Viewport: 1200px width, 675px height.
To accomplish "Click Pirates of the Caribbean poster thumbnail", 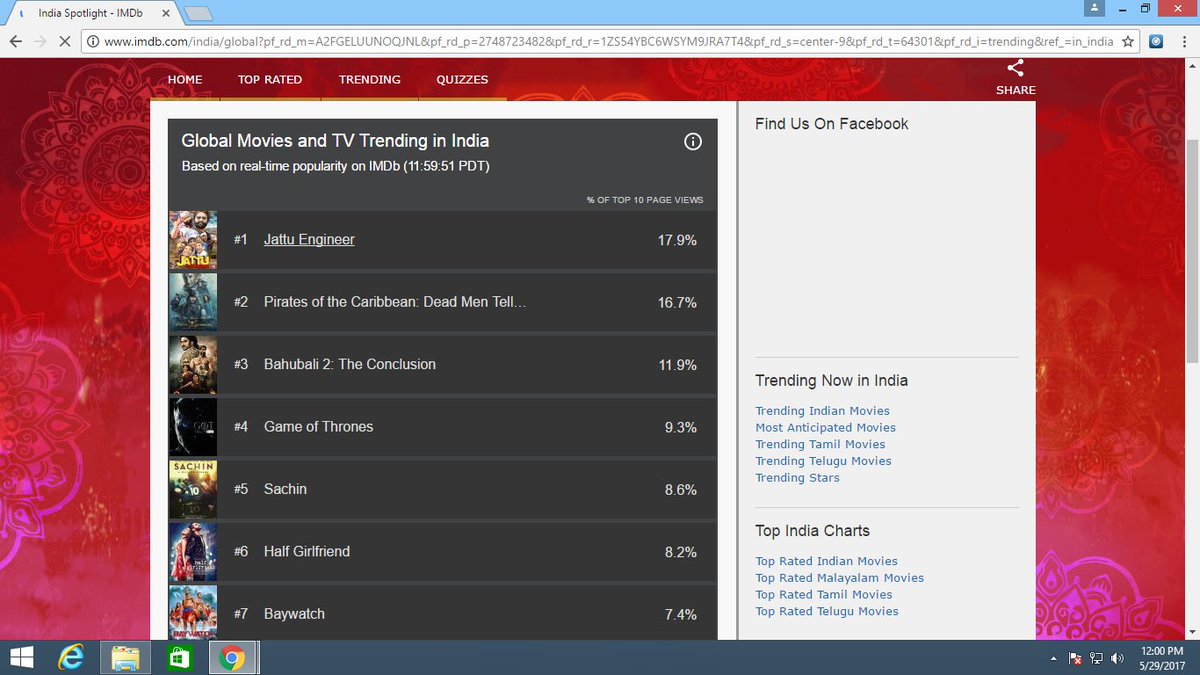I will click(x=193, y=302).
